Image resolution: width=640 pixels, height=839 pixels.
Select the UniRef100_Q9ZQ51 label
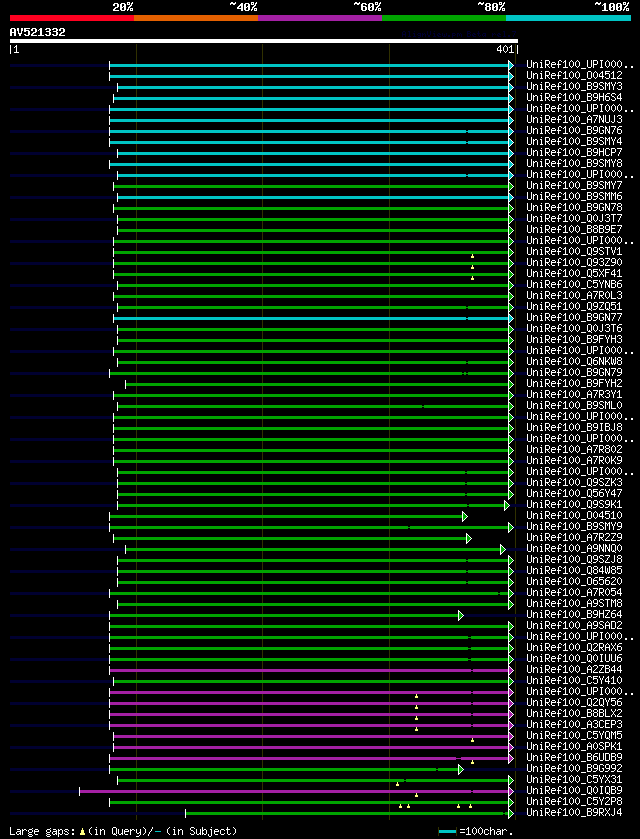point(574,306)
